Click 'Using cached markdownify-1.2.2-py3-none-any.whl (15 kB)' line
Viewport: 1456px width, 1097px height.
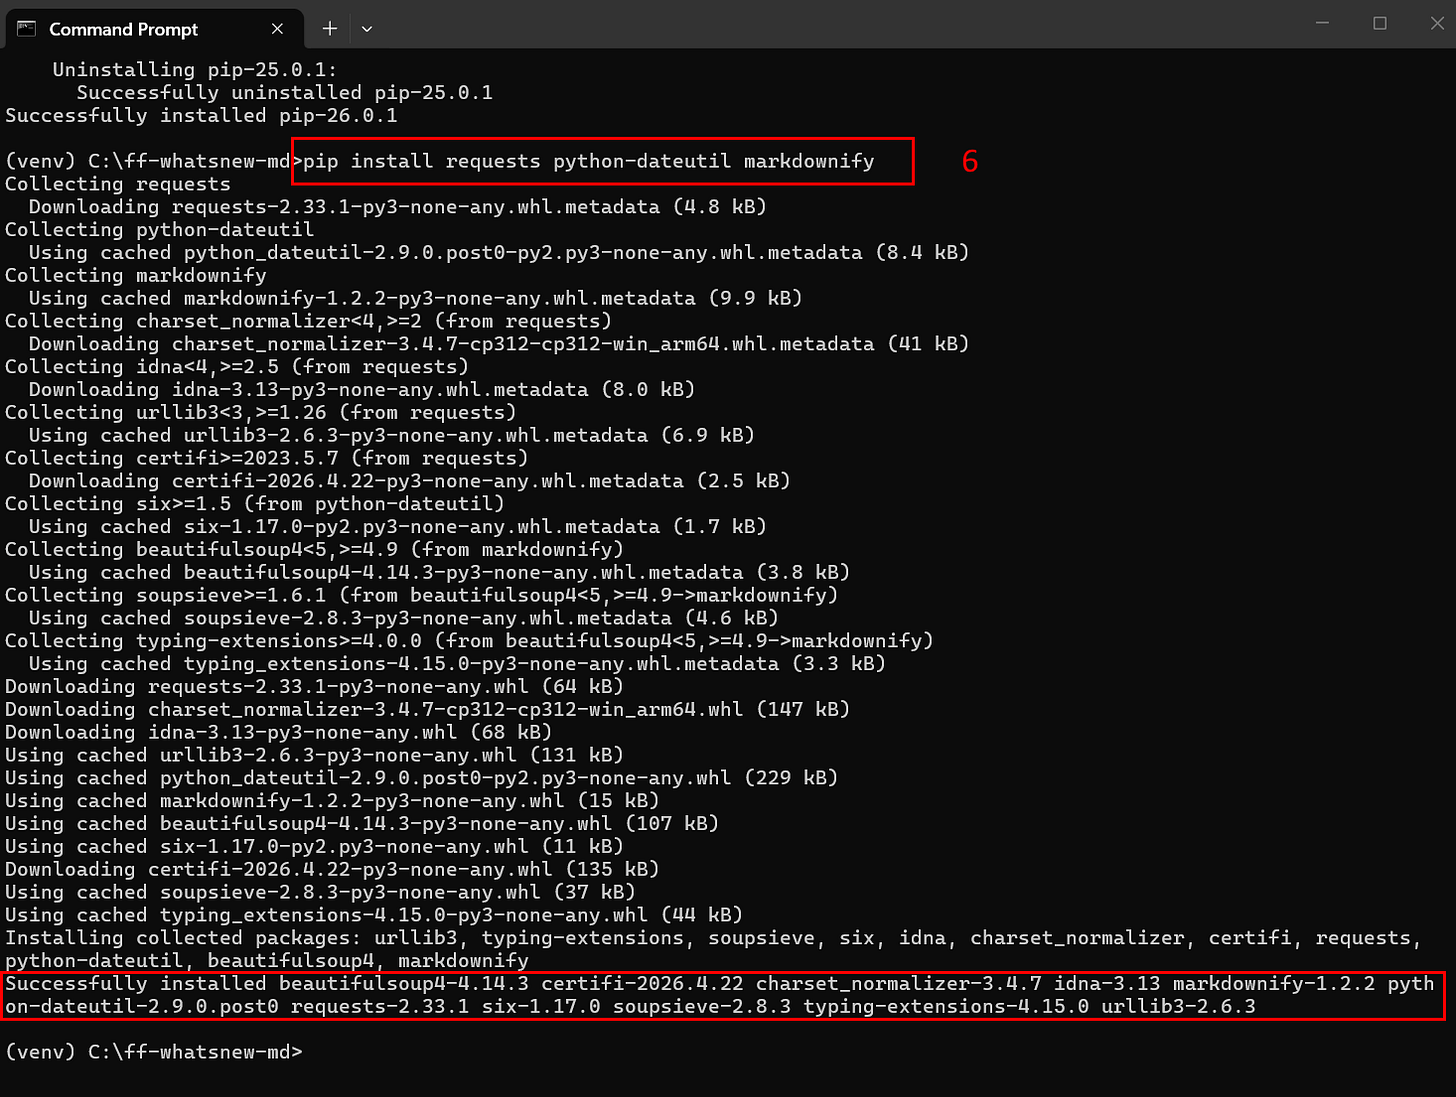pyautogui.click(x=332, y=801)
